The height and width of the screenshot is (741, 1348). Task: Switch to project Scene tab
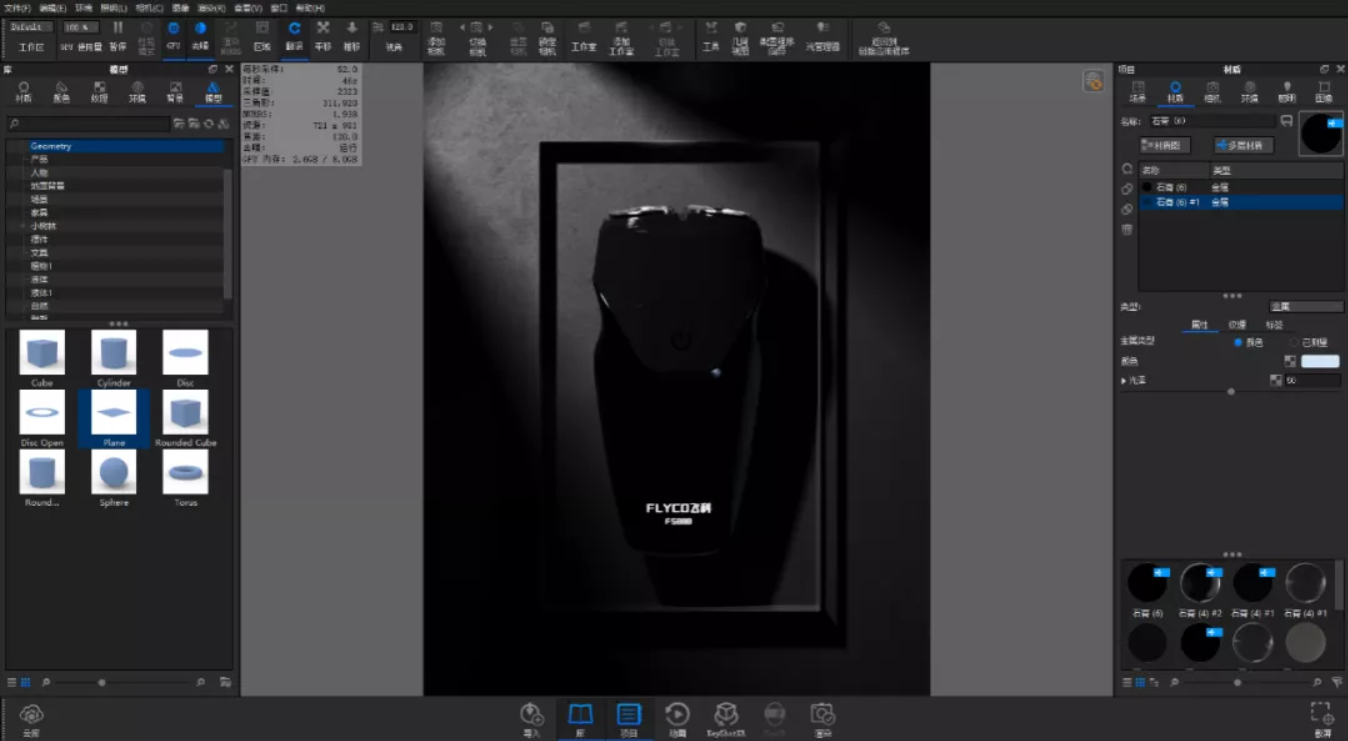[x=1138, y=92]
